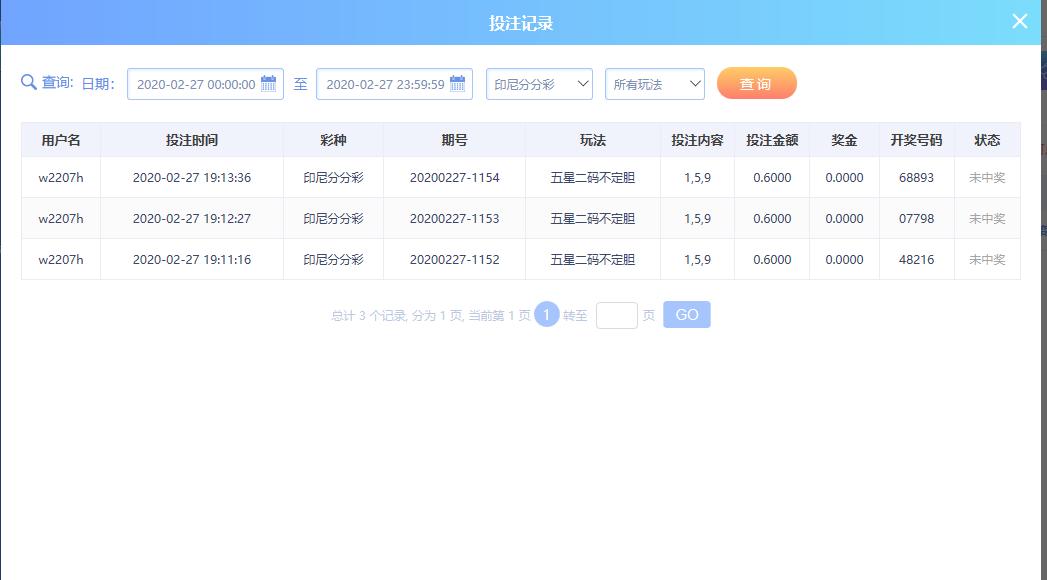Click bet time 2020-02-27 19:13:36
The width and height of the screenshot is (1047, 580).
pos(192,178)
